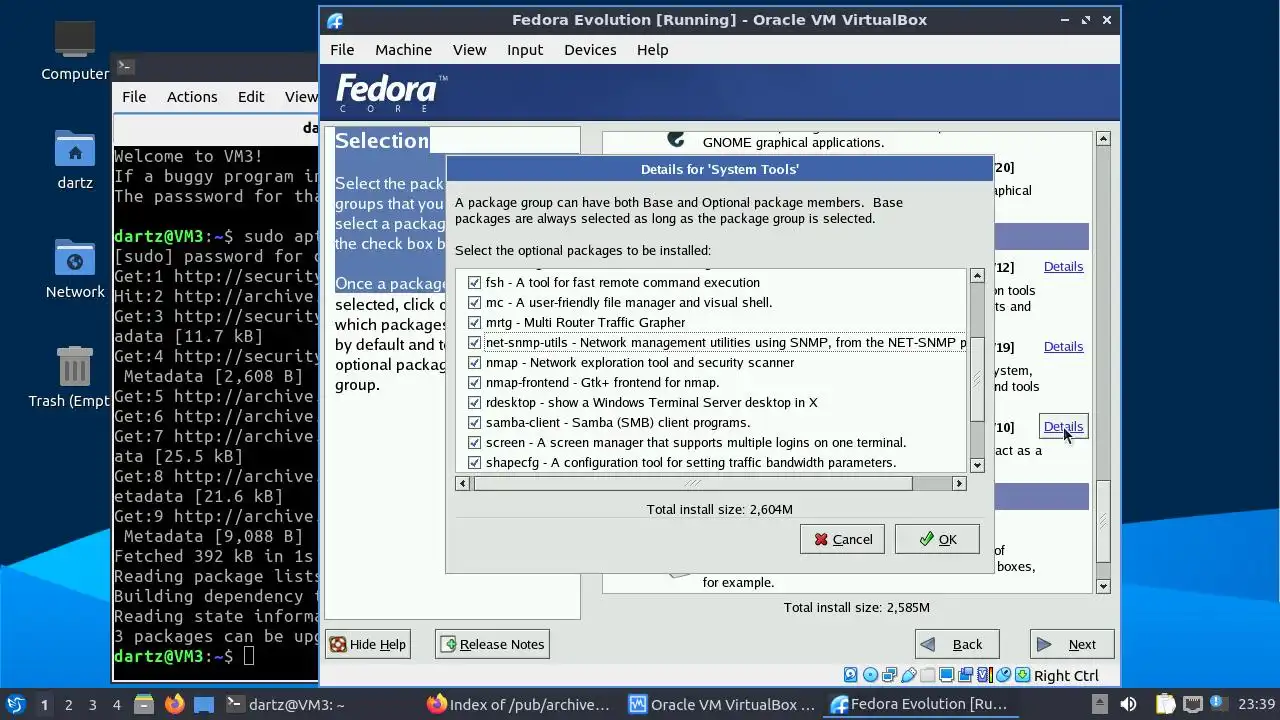Uncheck the screen package checkbox
1280x720 pixels.
474,442
